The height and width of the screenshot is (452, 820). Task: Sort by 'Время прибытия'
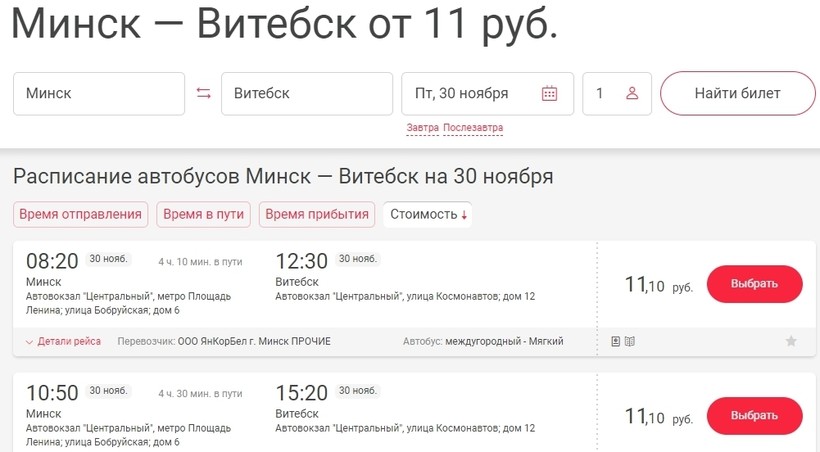click(317, 214)
